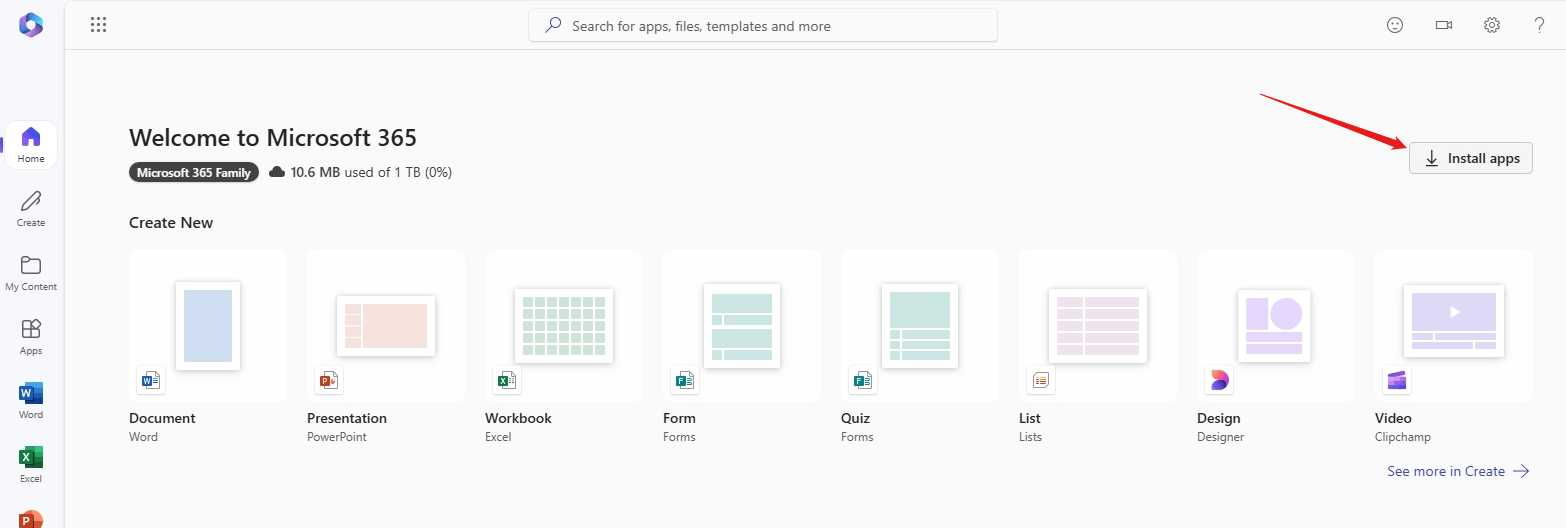Viewport: 1566px width, 528px height.
Task: Open the app launcher waffle icon
Action: click(x=98, y=25)
